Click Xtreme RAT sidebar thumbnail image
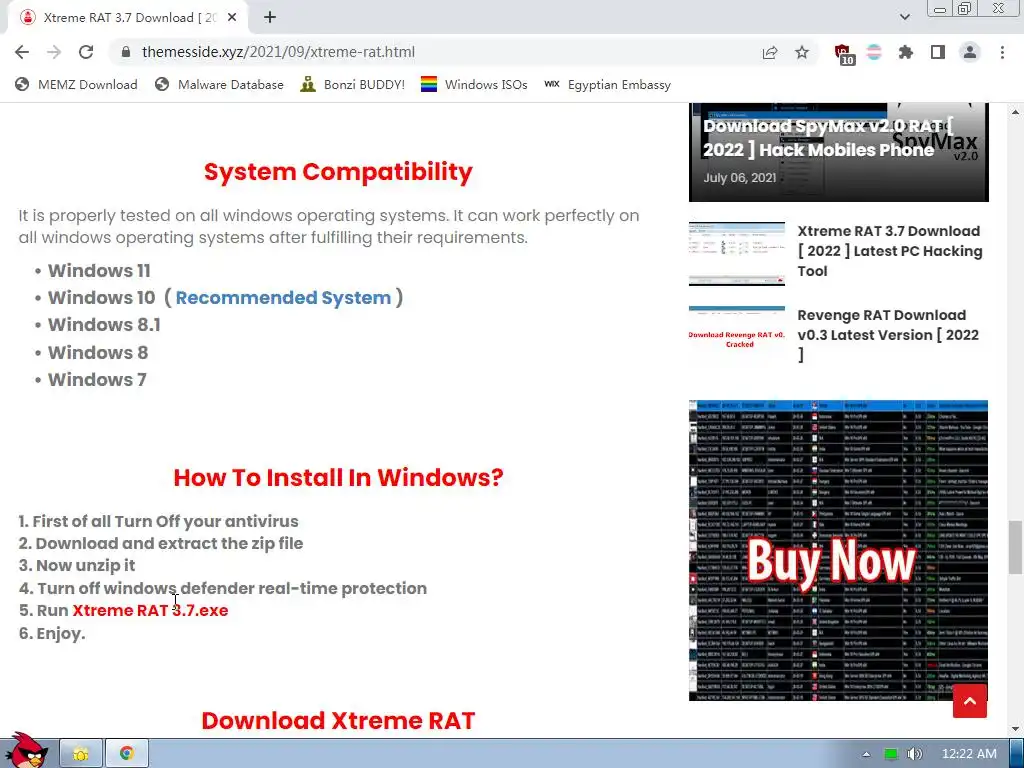The image size is (1024, 768). [737, 253]
